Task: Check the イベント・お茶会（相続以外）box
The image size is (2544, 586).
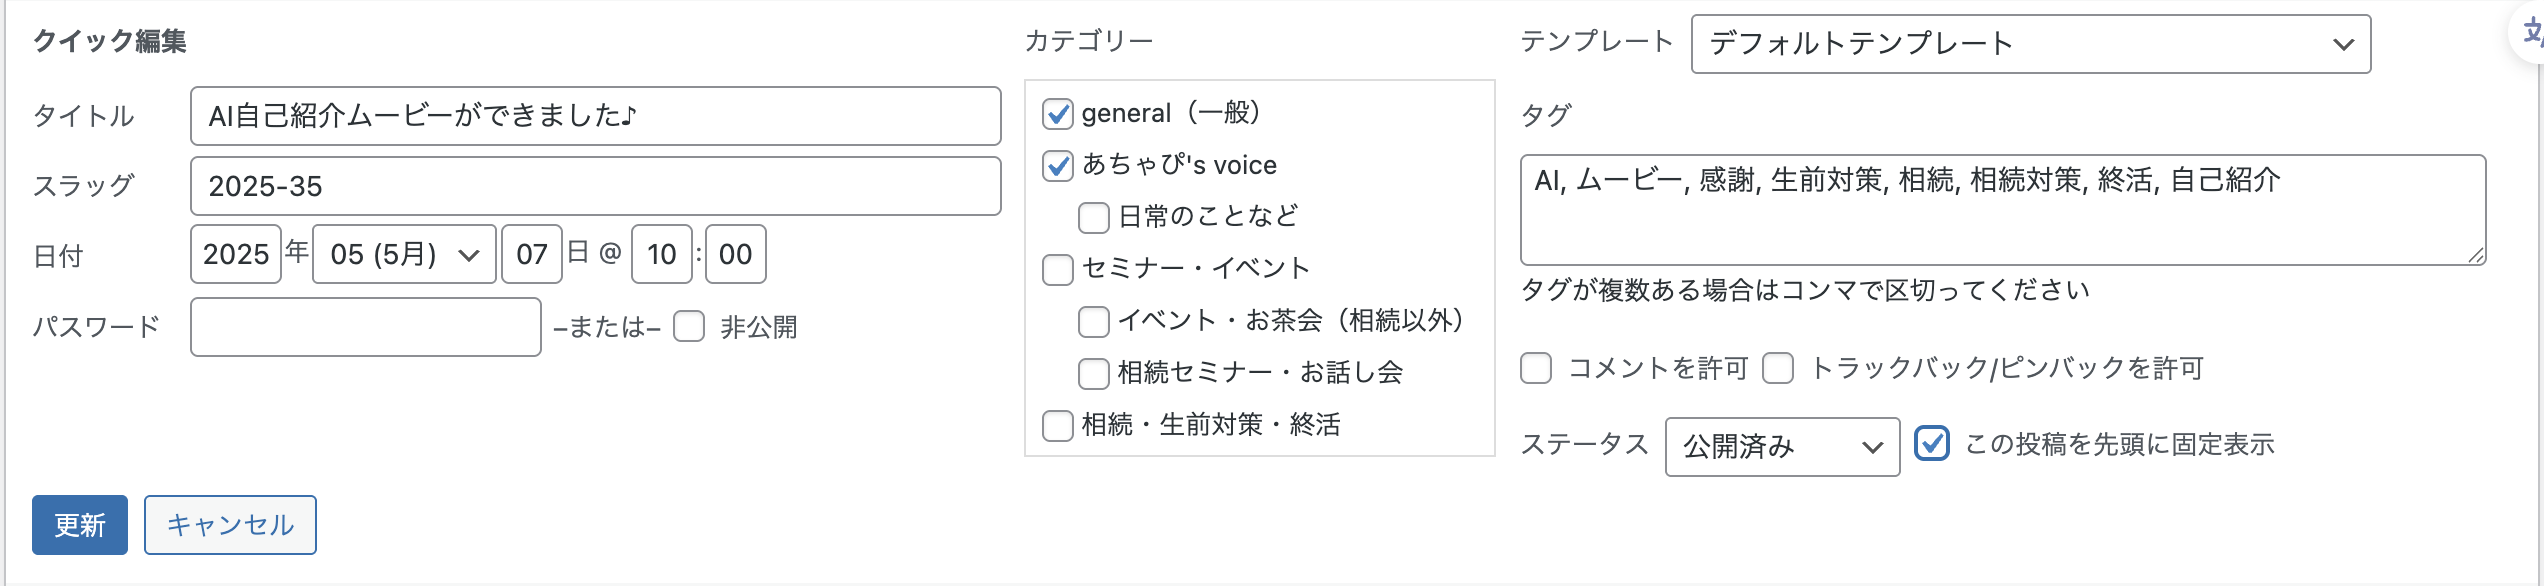Action: [x=1094, y=322]
